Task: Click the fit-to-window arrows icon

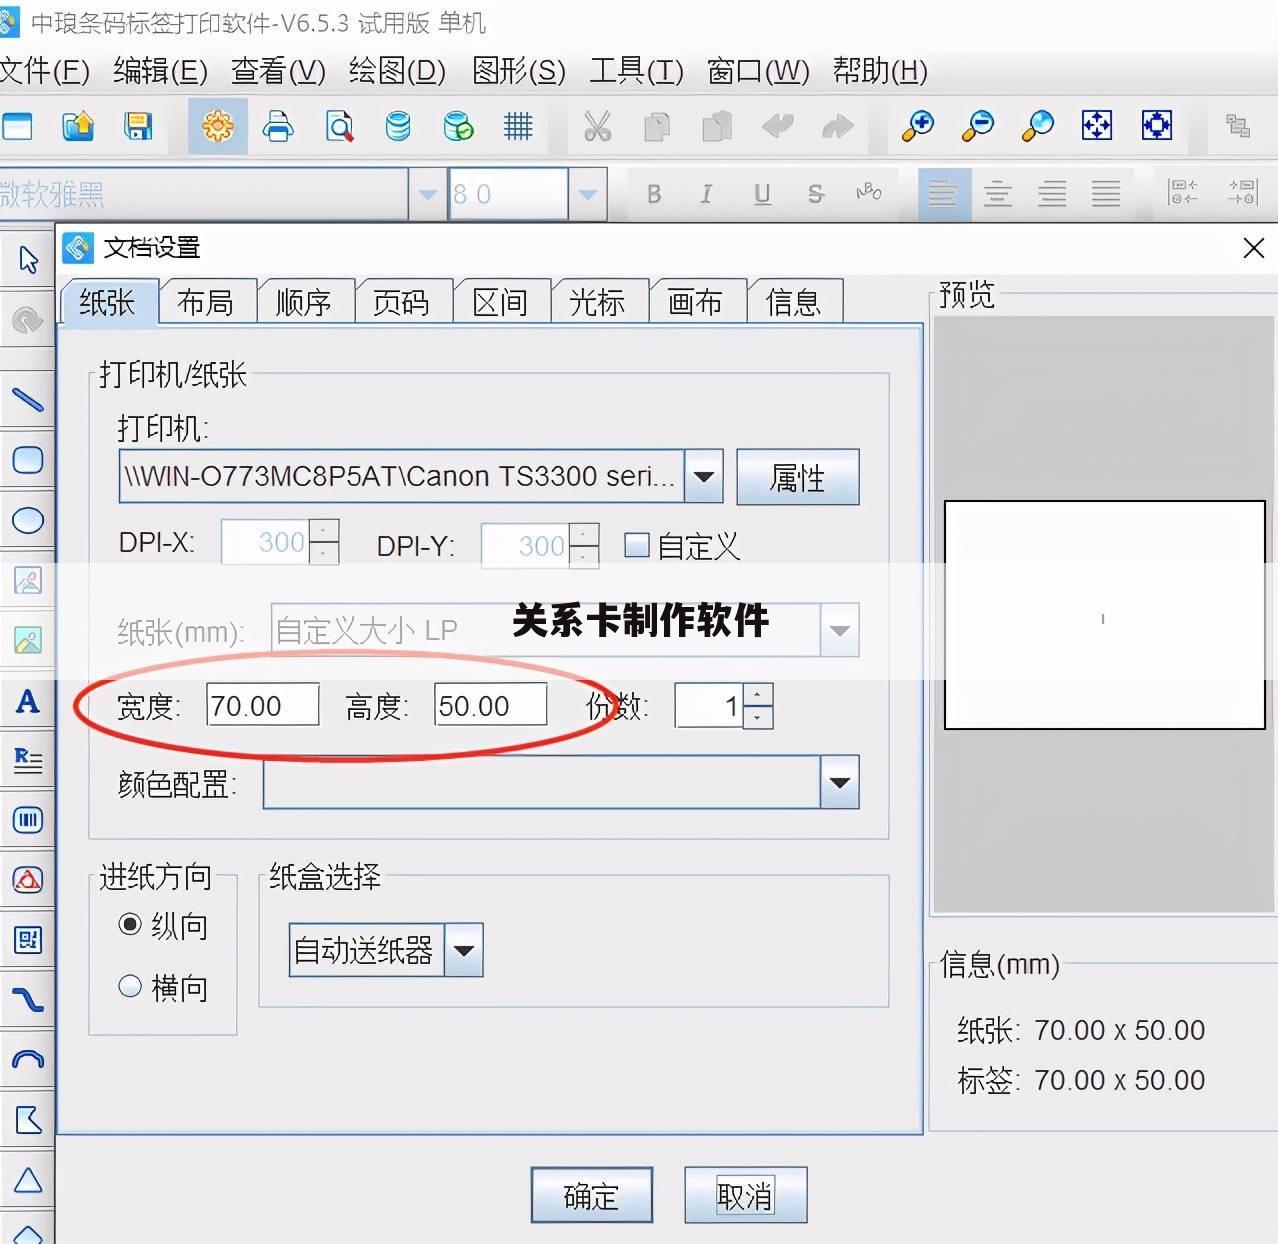Action: [x=1097, y=125]
